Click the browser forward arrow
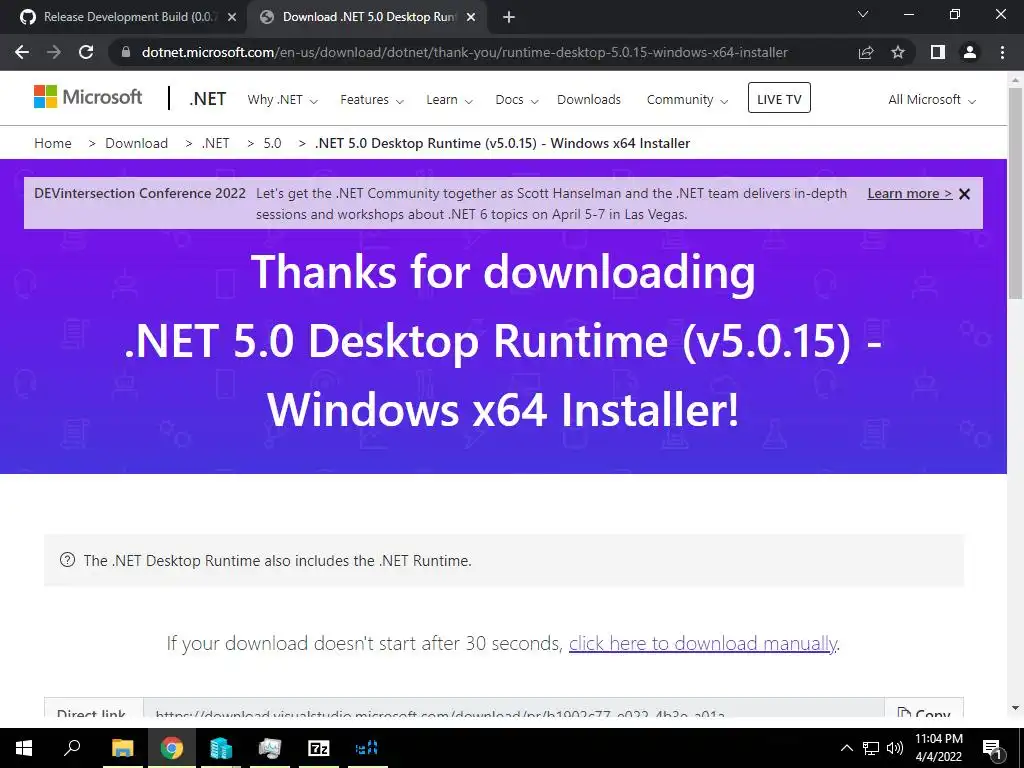The height and width of the screenshot is (768, 1024). (x=54, y=52)
